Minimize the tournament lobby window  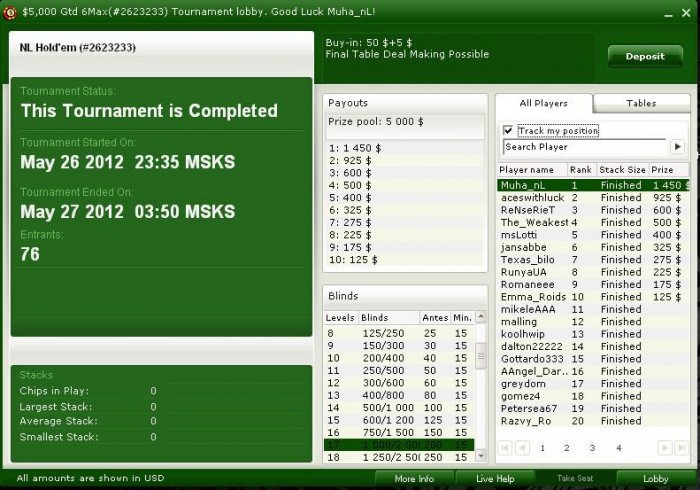[668, 14]
